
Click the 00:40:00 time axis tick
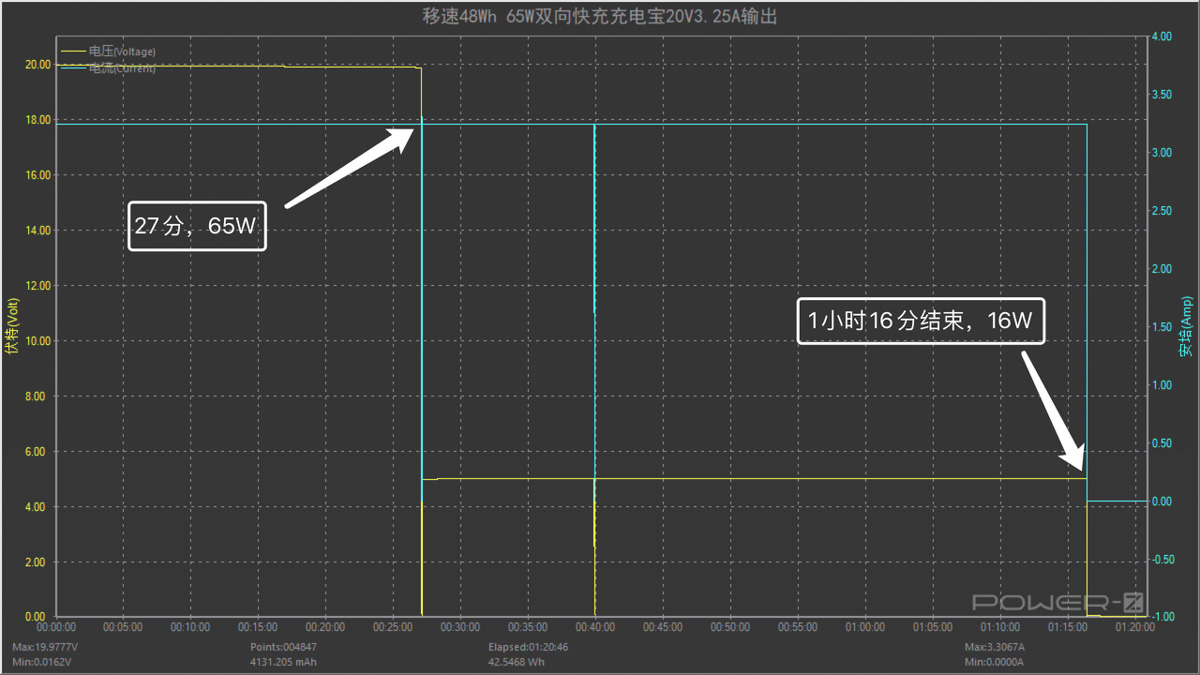595,627
